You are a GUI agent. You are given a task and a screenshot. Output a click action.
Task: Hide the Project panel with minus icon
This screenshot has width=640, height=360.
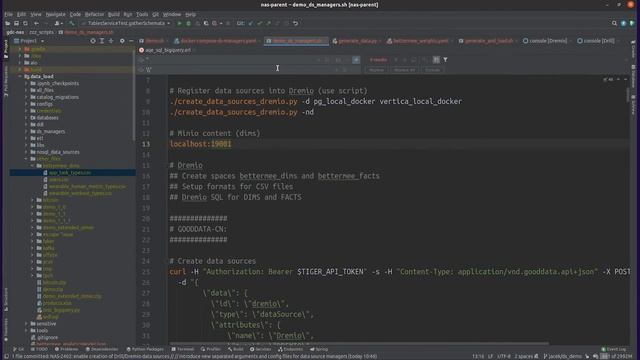pyautogui.click(x=131, y=41)
